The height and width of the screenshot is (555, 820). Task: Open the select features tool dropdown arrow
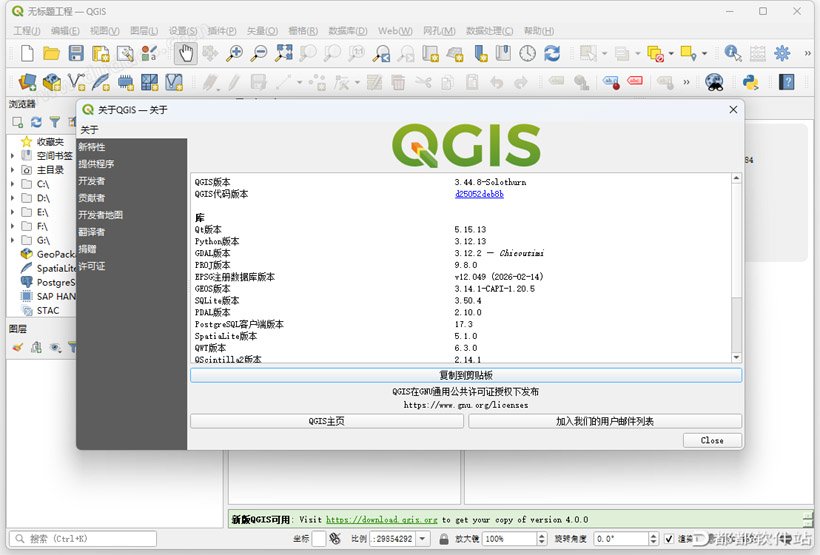click(x=605, y=53)
